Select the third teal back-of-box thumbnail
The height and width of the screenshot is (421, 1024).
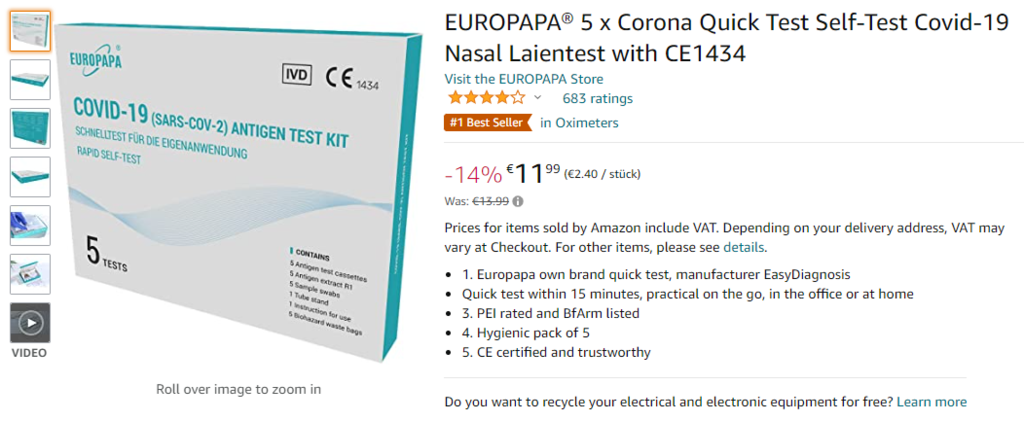coord(30,128)
